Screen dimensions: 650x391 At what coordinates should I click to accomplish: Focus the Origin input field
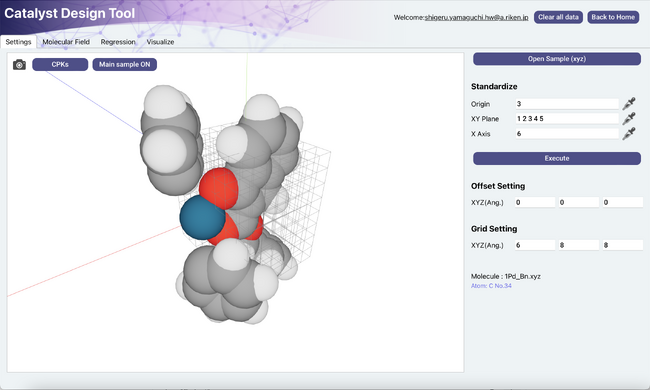567,104
